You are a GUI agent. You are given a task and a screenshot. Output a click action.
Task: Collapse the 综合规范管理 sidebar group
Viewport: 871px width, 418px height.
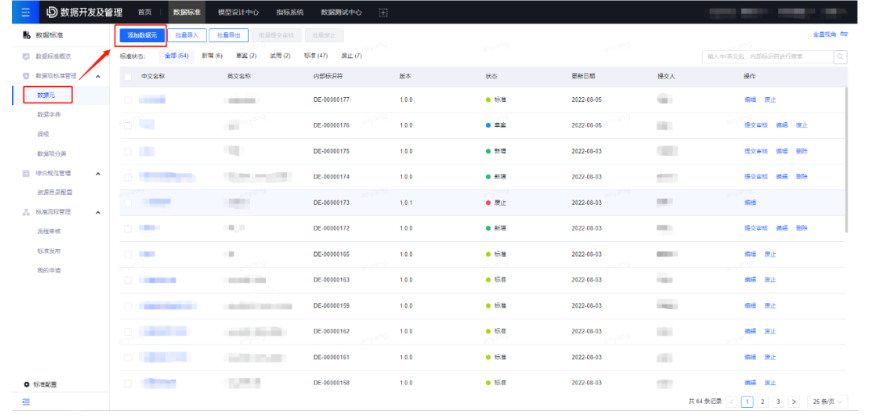[x=98, y=173]
